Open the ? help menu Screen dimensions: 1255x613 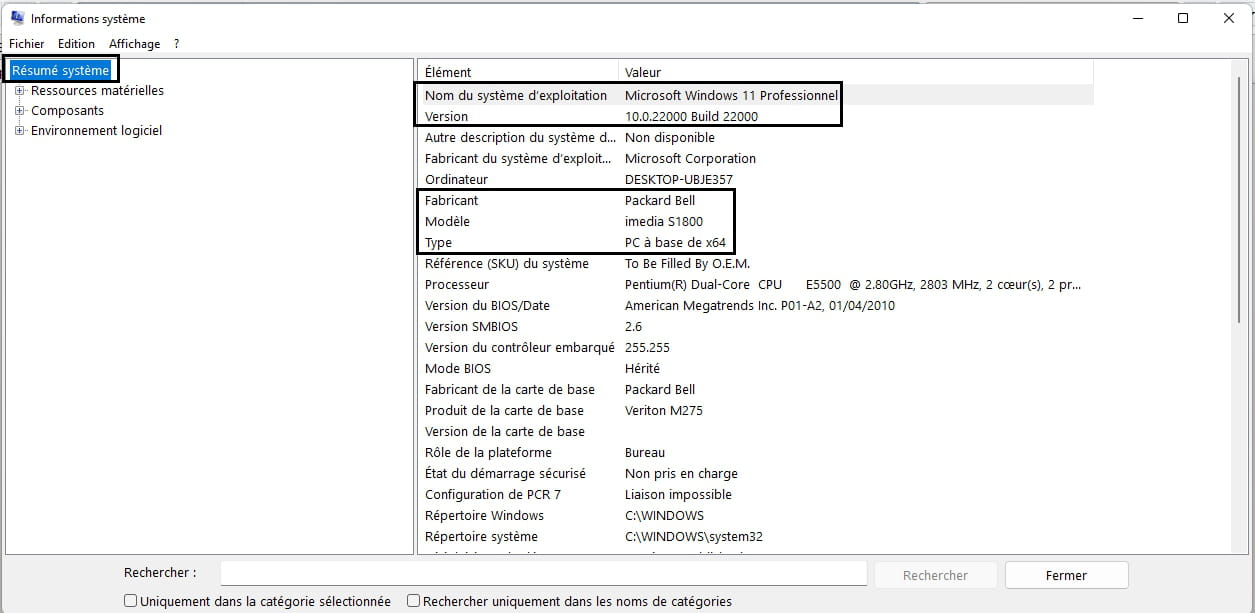tap(176, 44)
